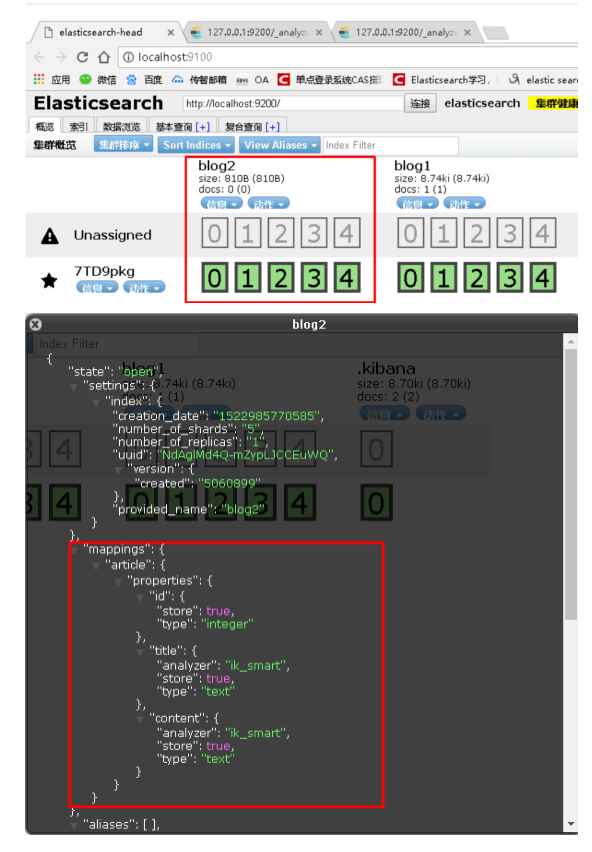Open the Elasticsearch学习 bookmark
Image resolution: width=592 pixels, height=852 pixels.
pos(442,80)
